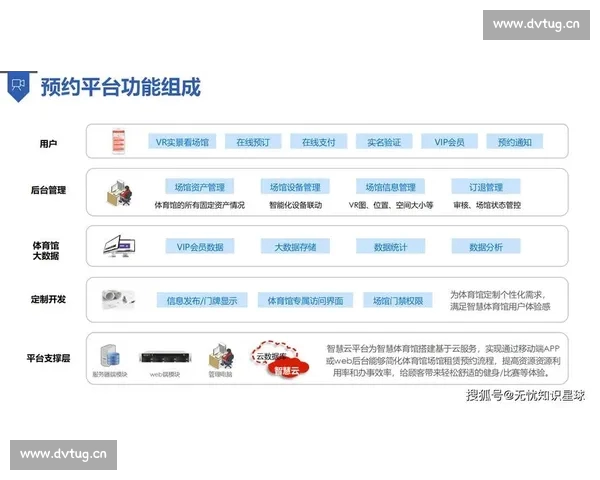This screenshot has height=480, width=600.
Task: Click the slide title 预约平台功能组成
Action: [121, 87]
